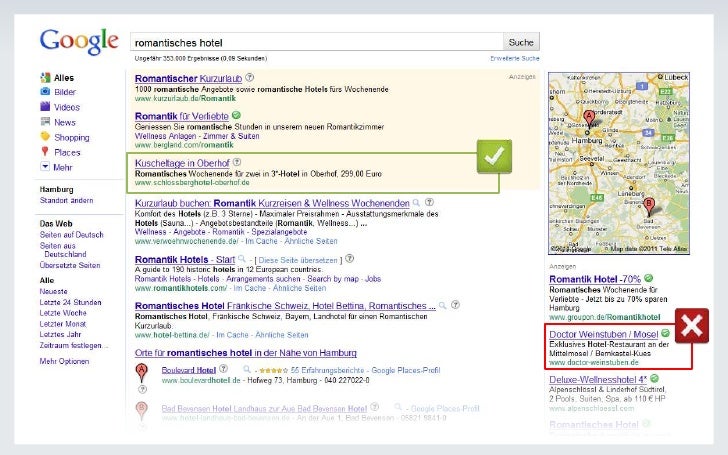The image size is (728, 455).
Task: Open the Romantik Hotels - Start result
Action: pyautogui.click(x=185, y=260)
